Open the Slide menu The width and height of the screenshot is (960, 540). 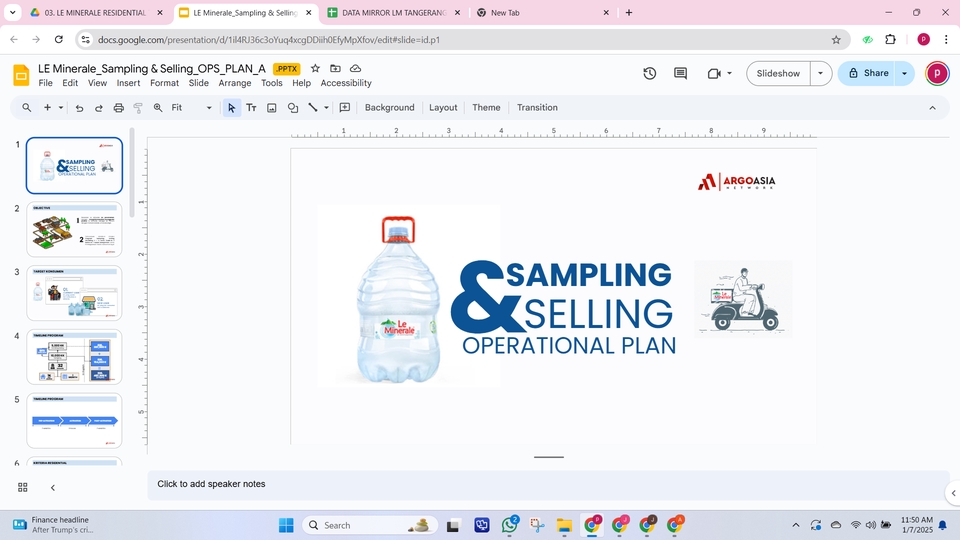coord(198,83)
